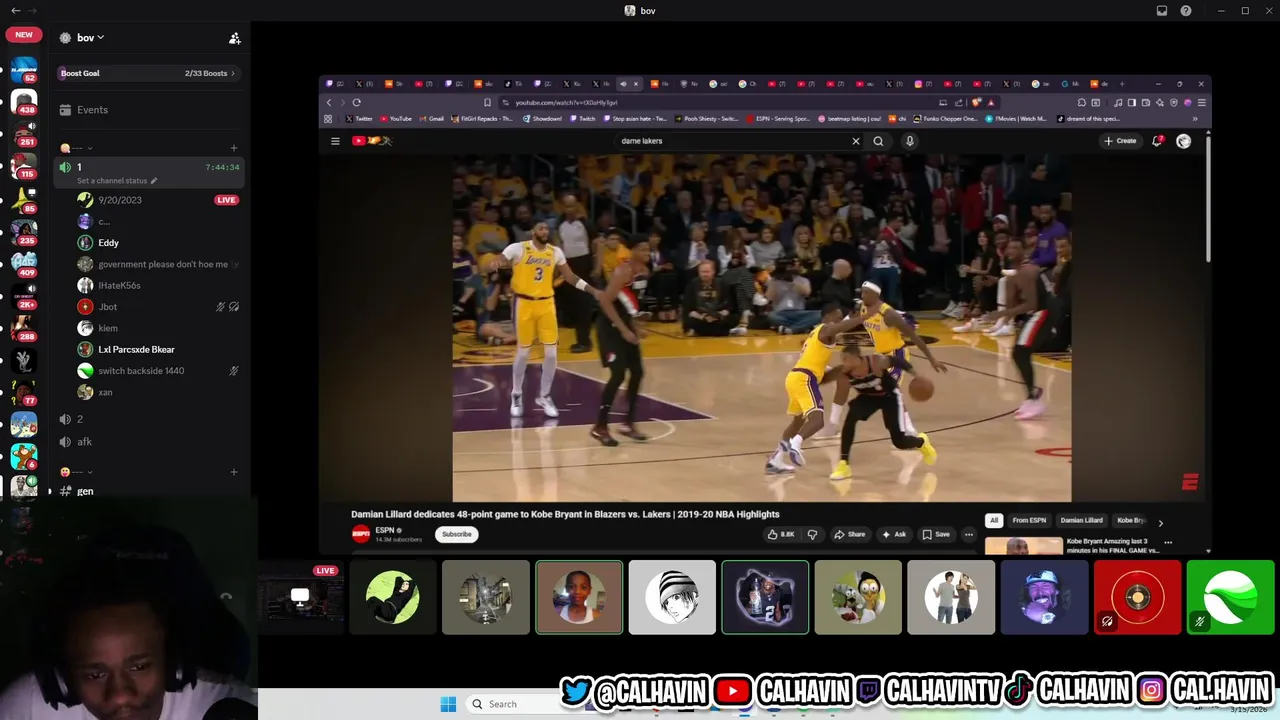Click the YouTube logo in the stream
1280x720 pixels.
[371, 141]
